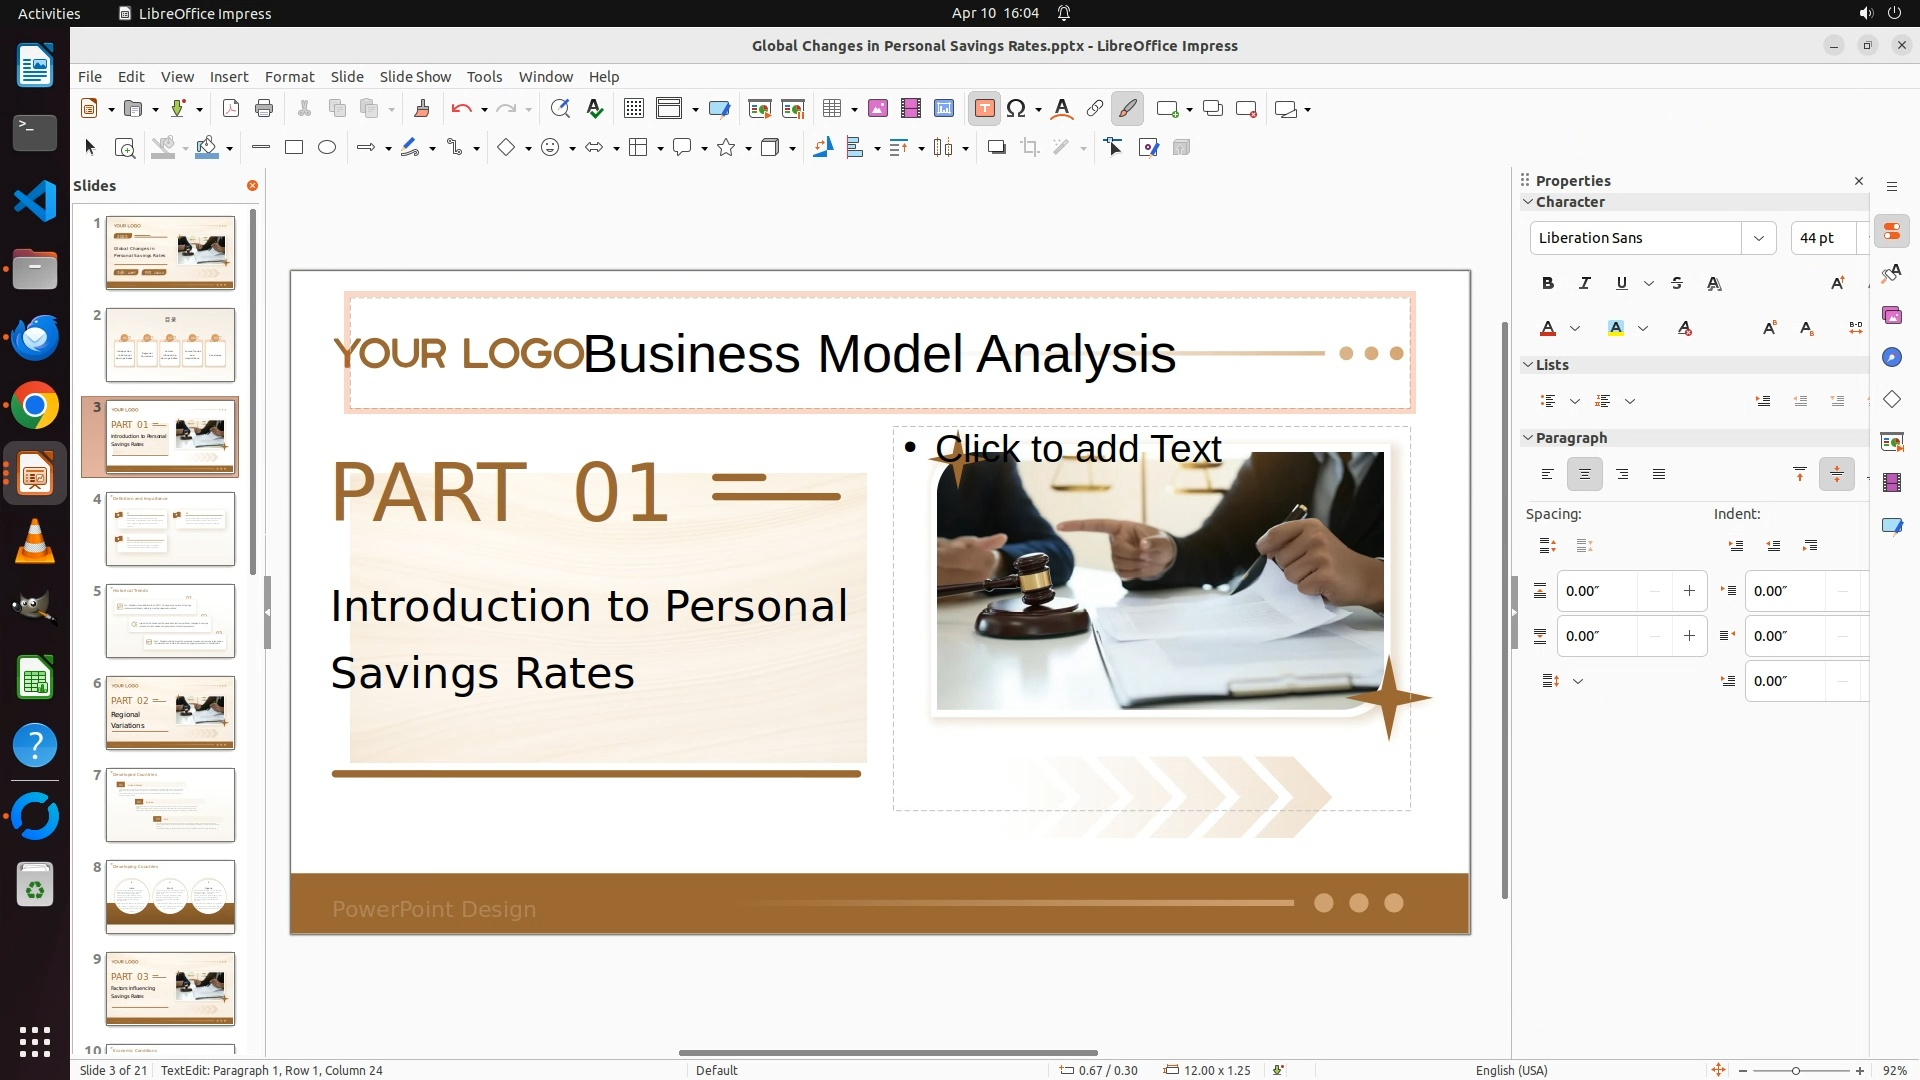The width and height of the screenshot is (1920, 1080).
Task: Toggle Italic character formatting
Action: [x=1584, y=284]
